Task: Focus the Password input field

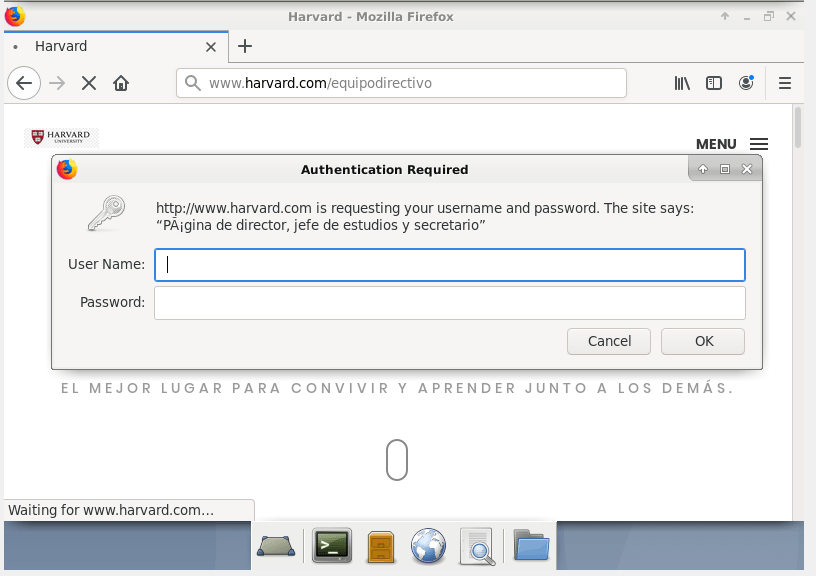Action: 449,303
